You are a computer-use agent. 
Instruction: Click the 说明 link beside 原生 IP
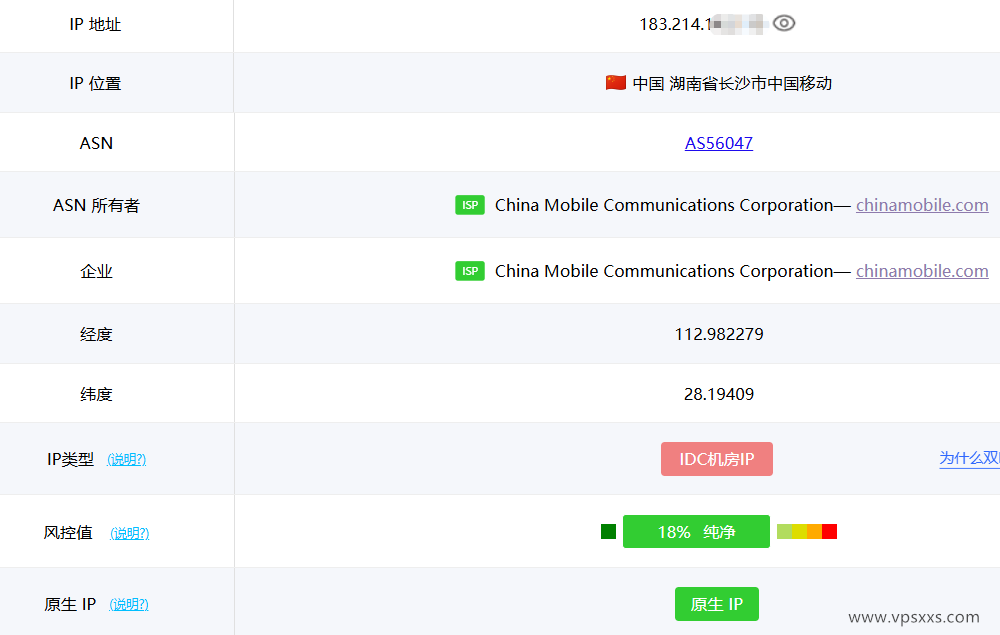[130, 604]
